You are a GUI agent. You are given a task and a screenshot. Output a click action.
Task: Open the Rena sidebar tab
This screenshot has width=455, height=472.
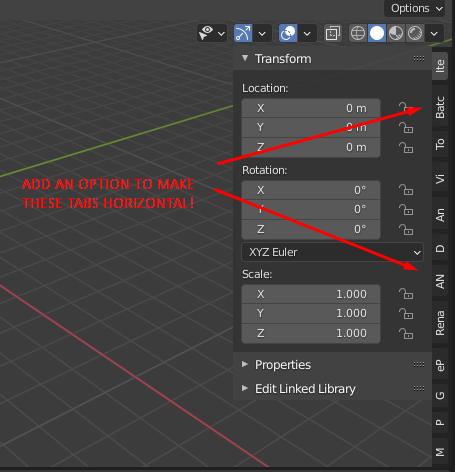440,323
